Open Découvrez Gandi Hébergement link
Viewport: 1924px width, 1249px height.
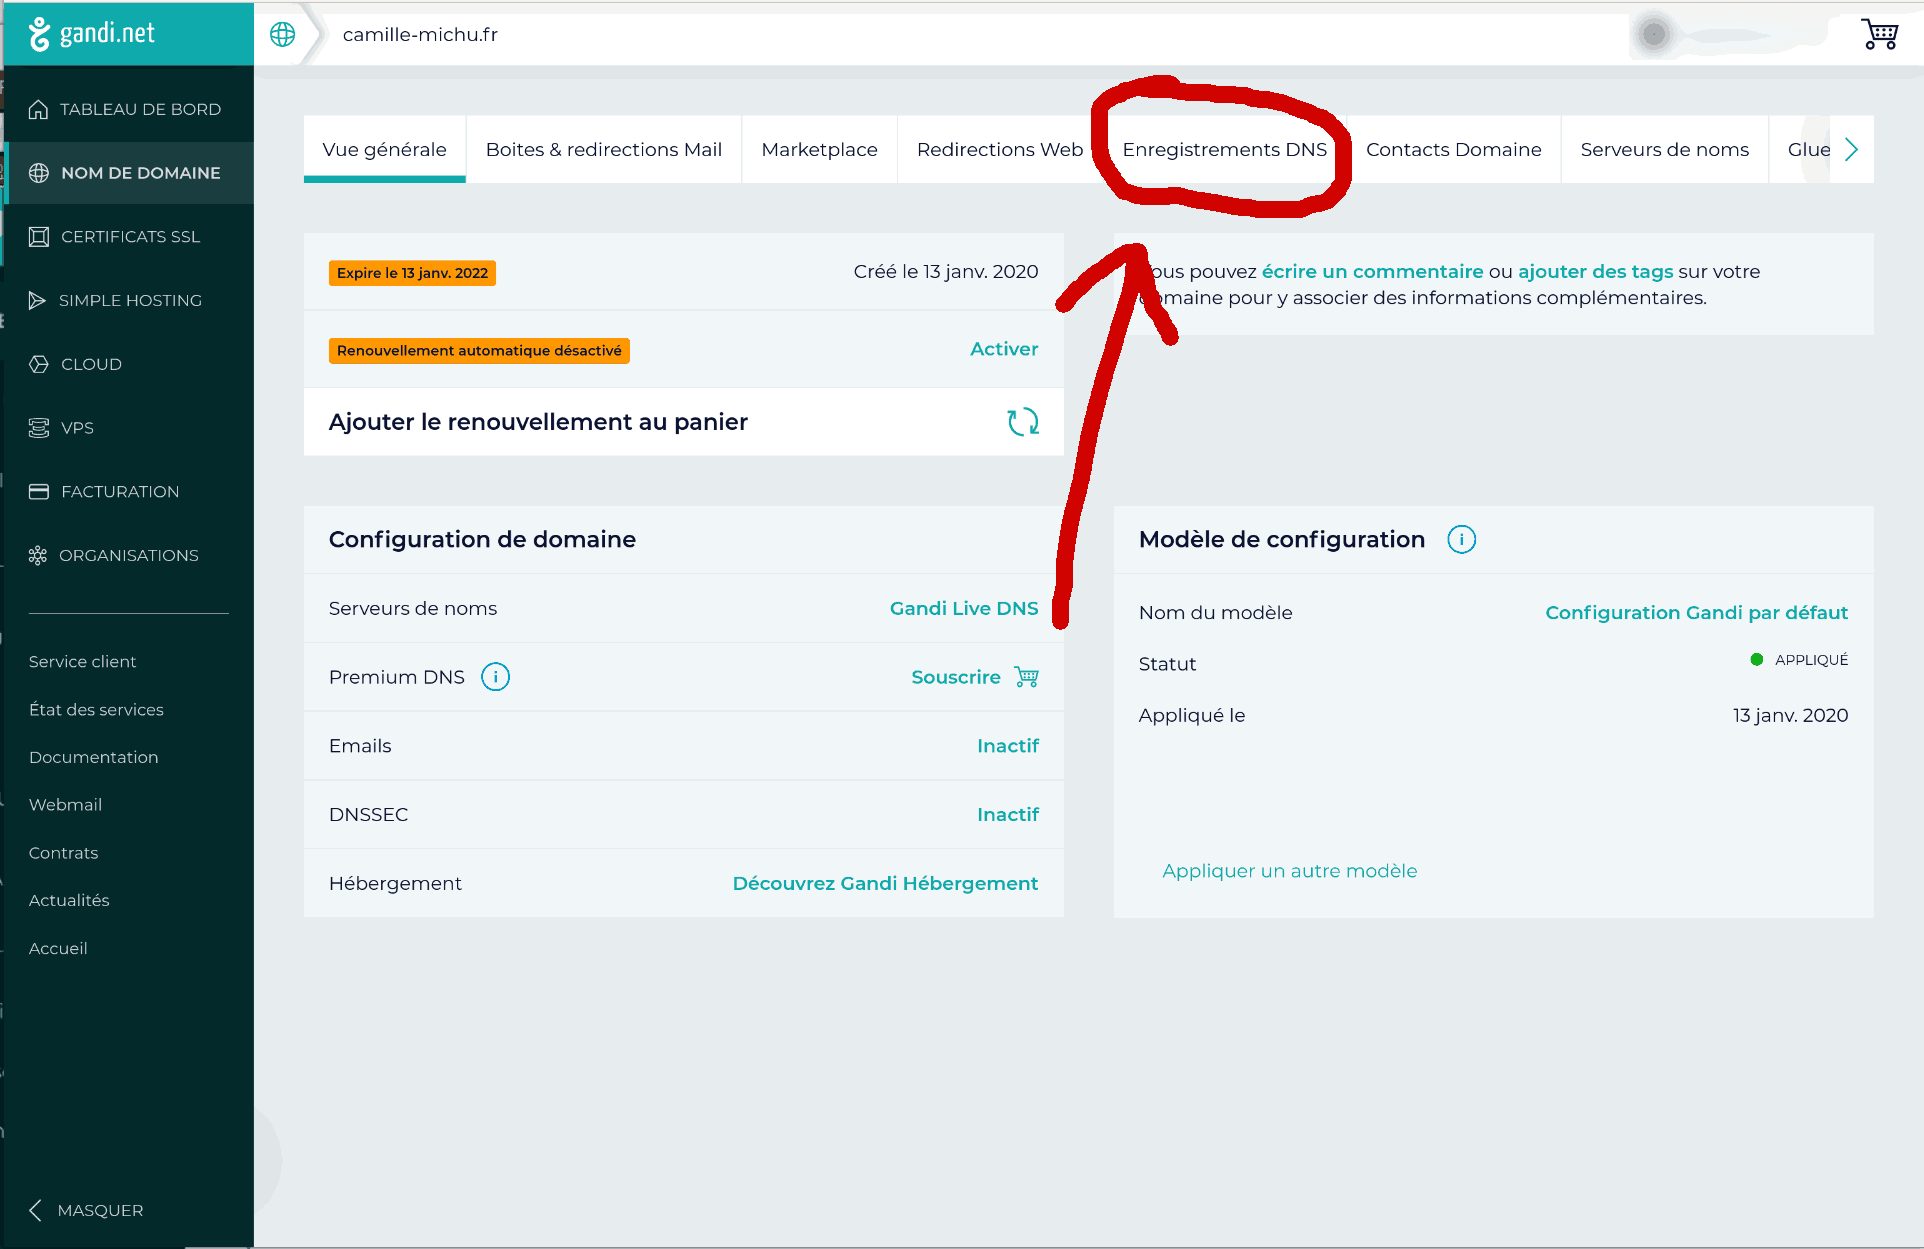point(885,884)
